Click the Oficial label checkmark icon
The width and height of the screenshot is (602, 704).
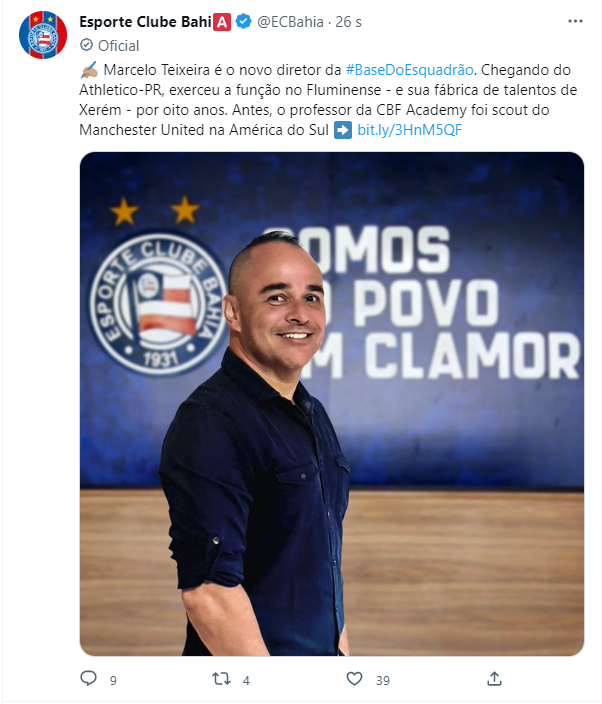86,45
